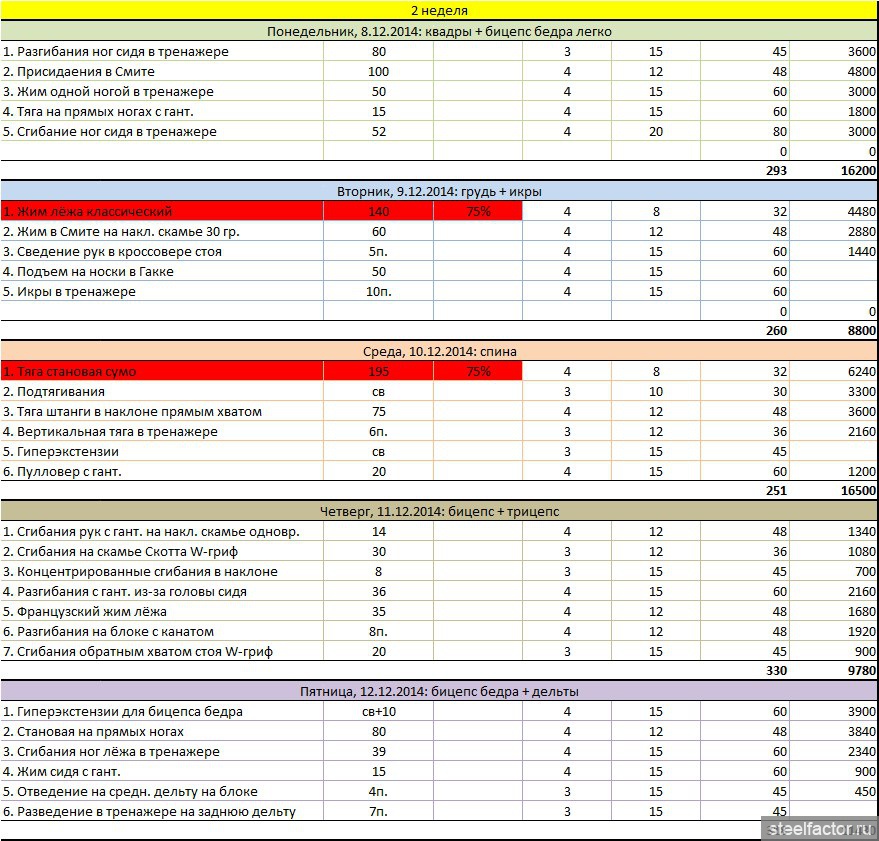Select Thursday reps total 330
Viewport: 879px width, 841px height.
(x=776, y=671)
